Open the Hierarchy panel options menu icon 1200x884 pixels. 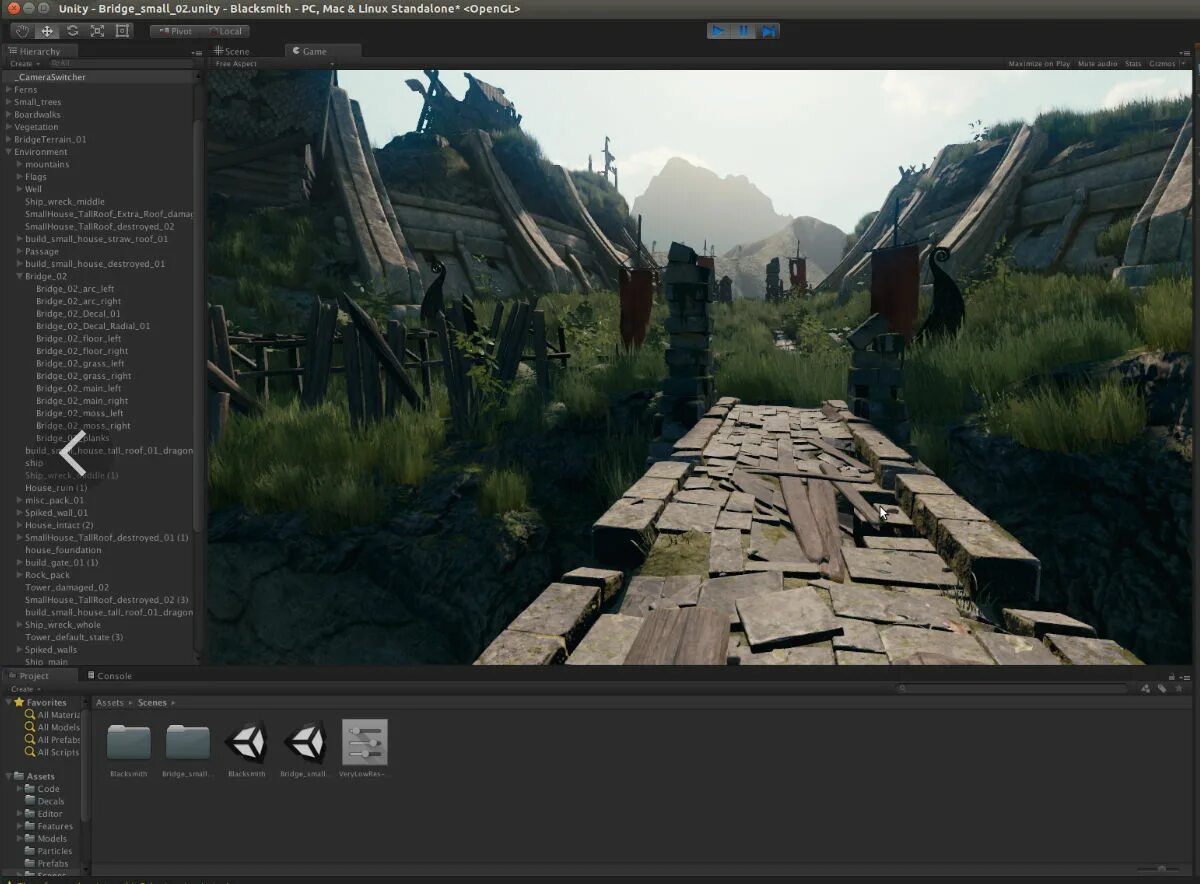click(x=196, y=52)
